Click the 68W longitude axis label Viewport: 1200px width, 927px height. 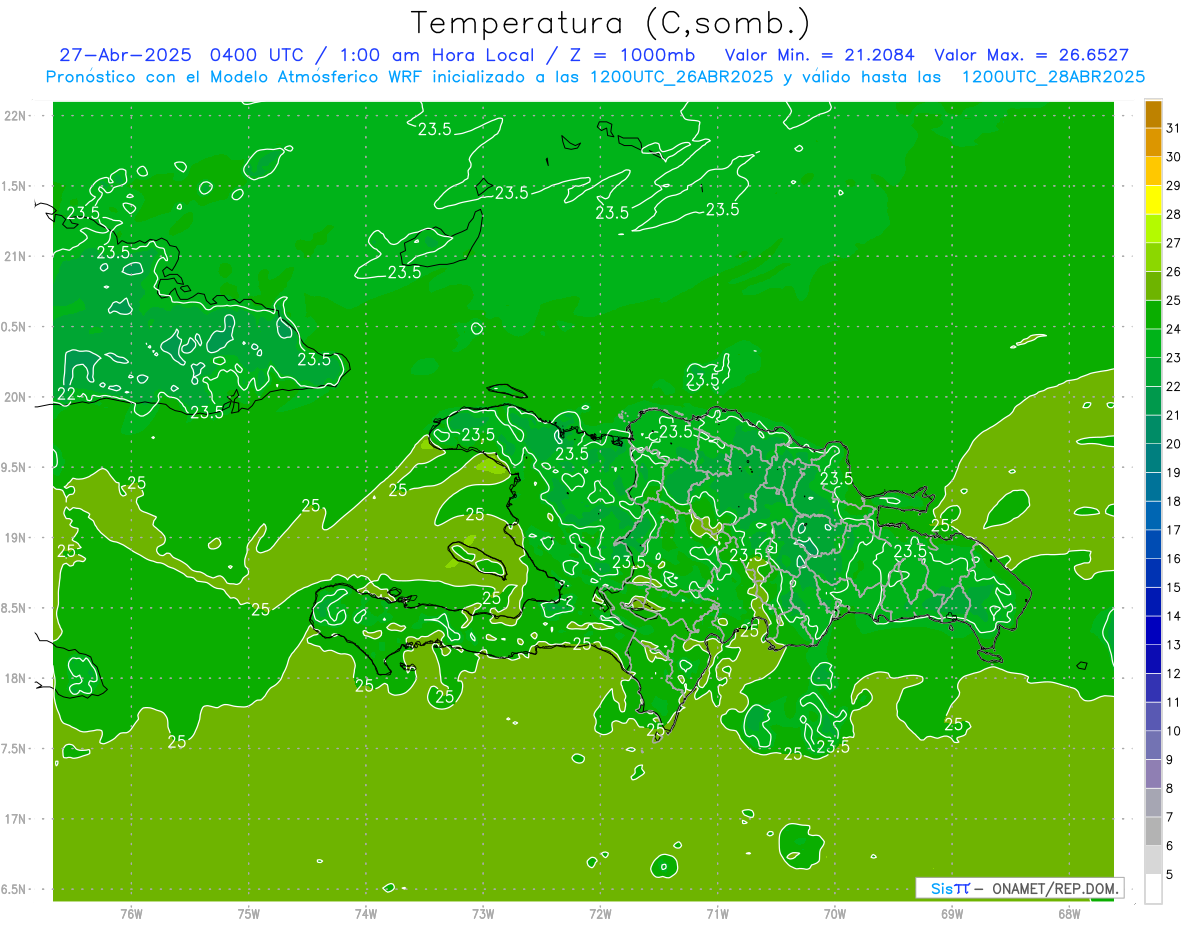1069,914
